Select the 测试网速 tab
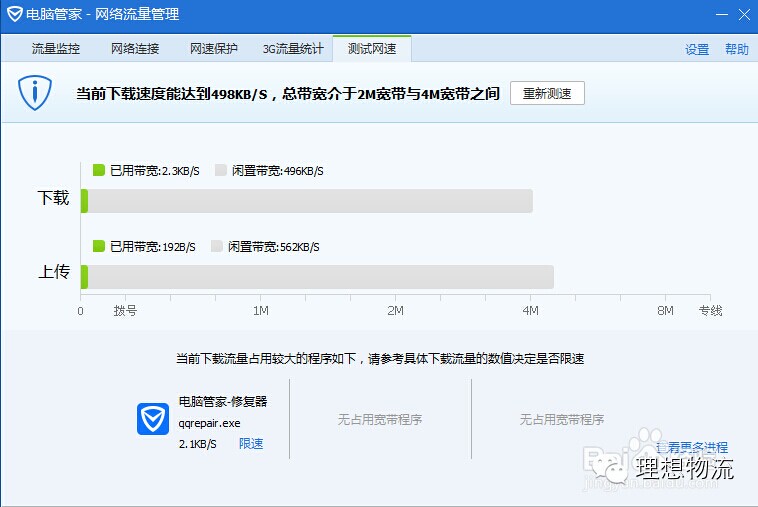The width and height of the screenshot is (758, 507). coord(372,49)
